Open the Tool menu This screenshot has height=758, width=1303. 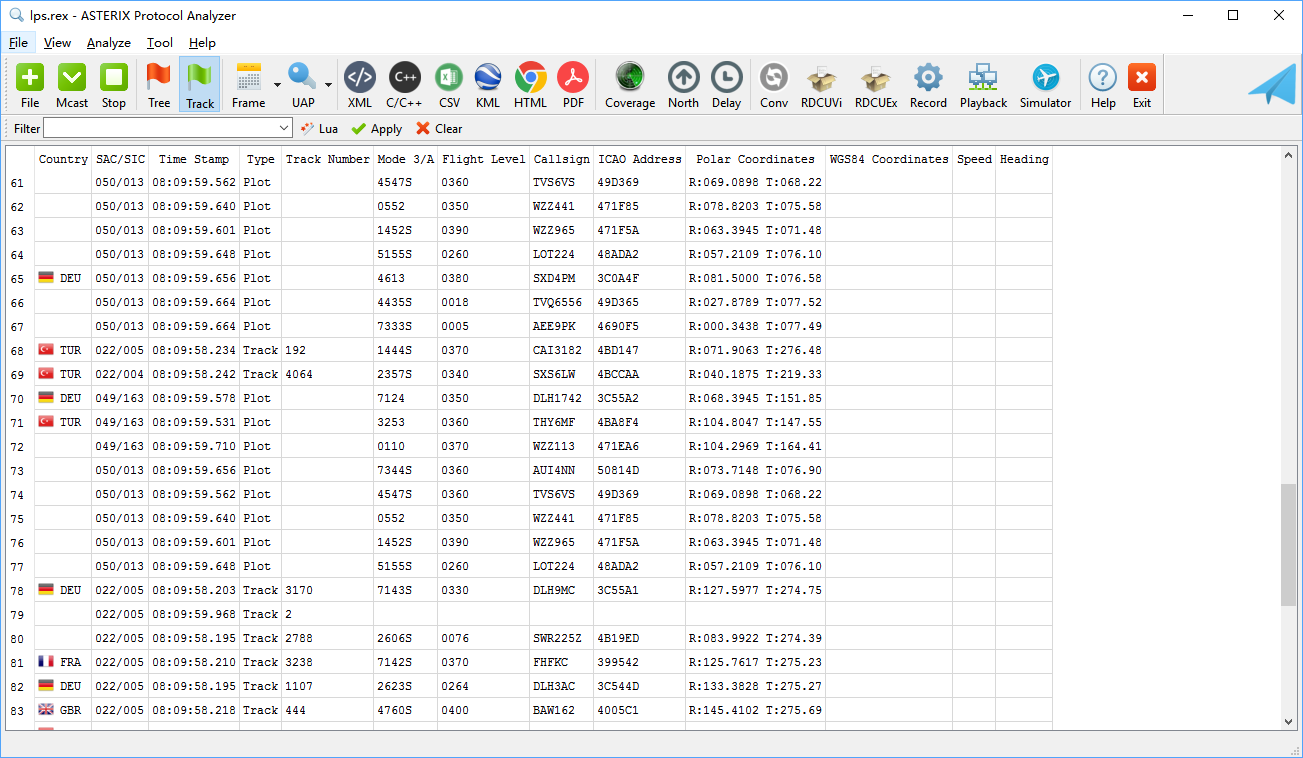pyautogui.click(x=160, y=43)
